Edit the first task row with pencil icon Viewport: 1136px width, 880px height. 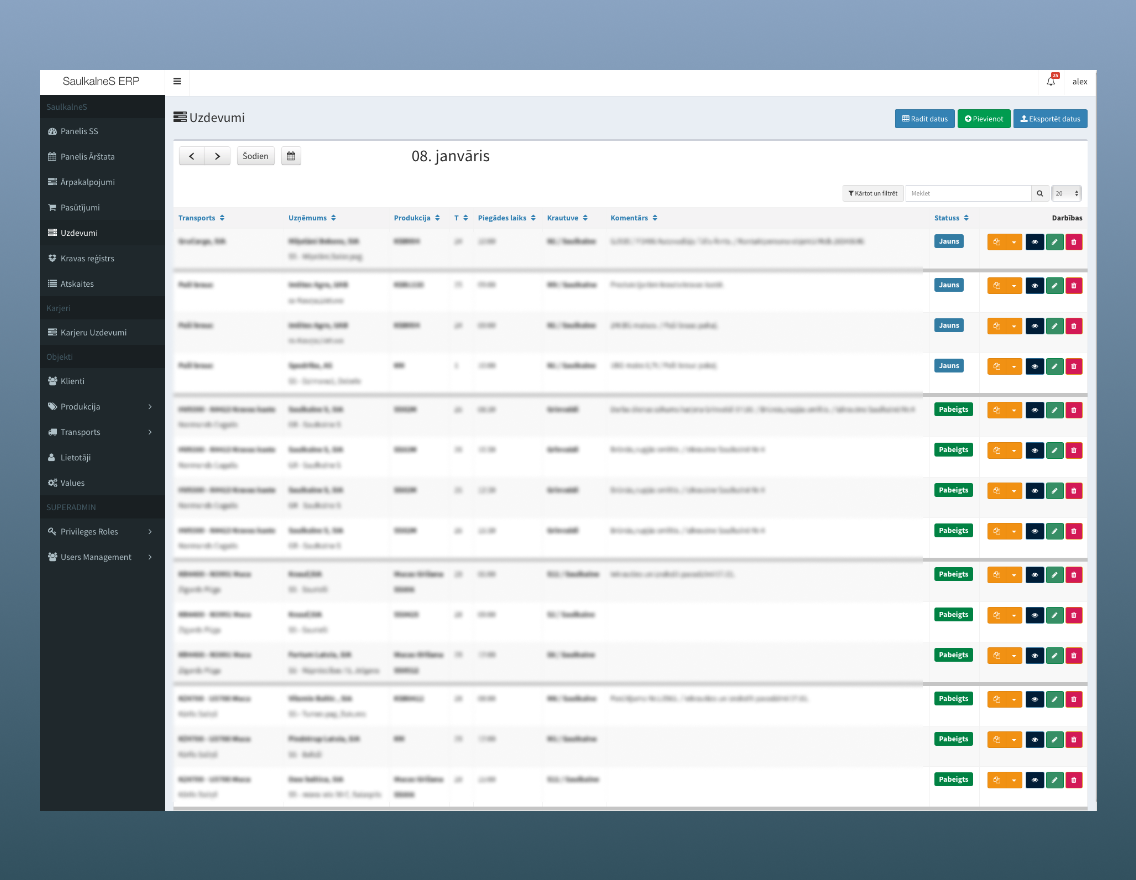1054,241
